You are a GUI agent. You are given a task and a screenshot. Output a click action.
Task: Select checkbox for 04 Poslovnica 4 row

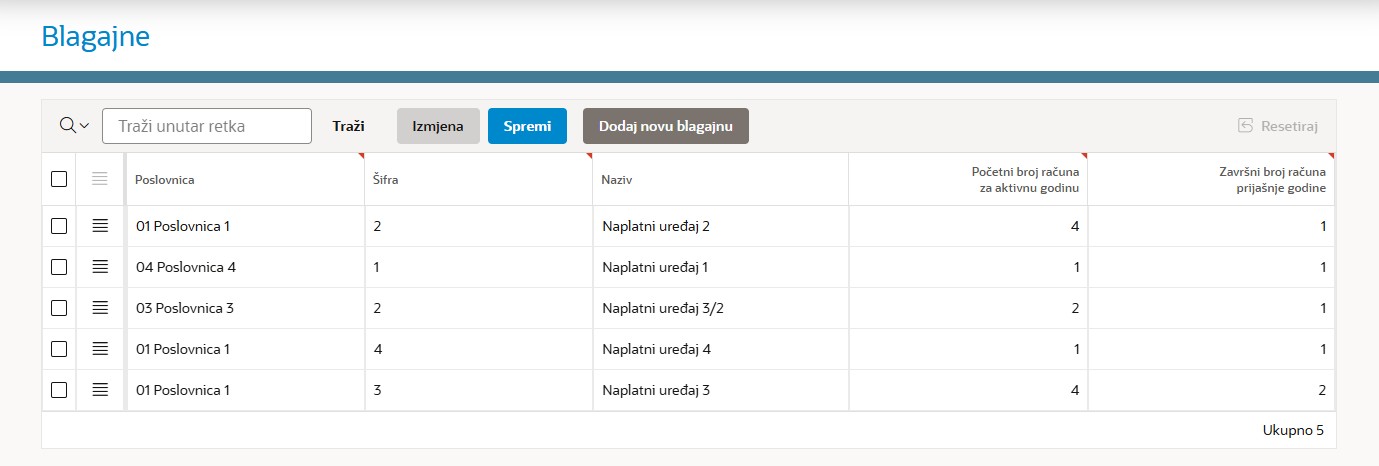(x=59, y=267)
